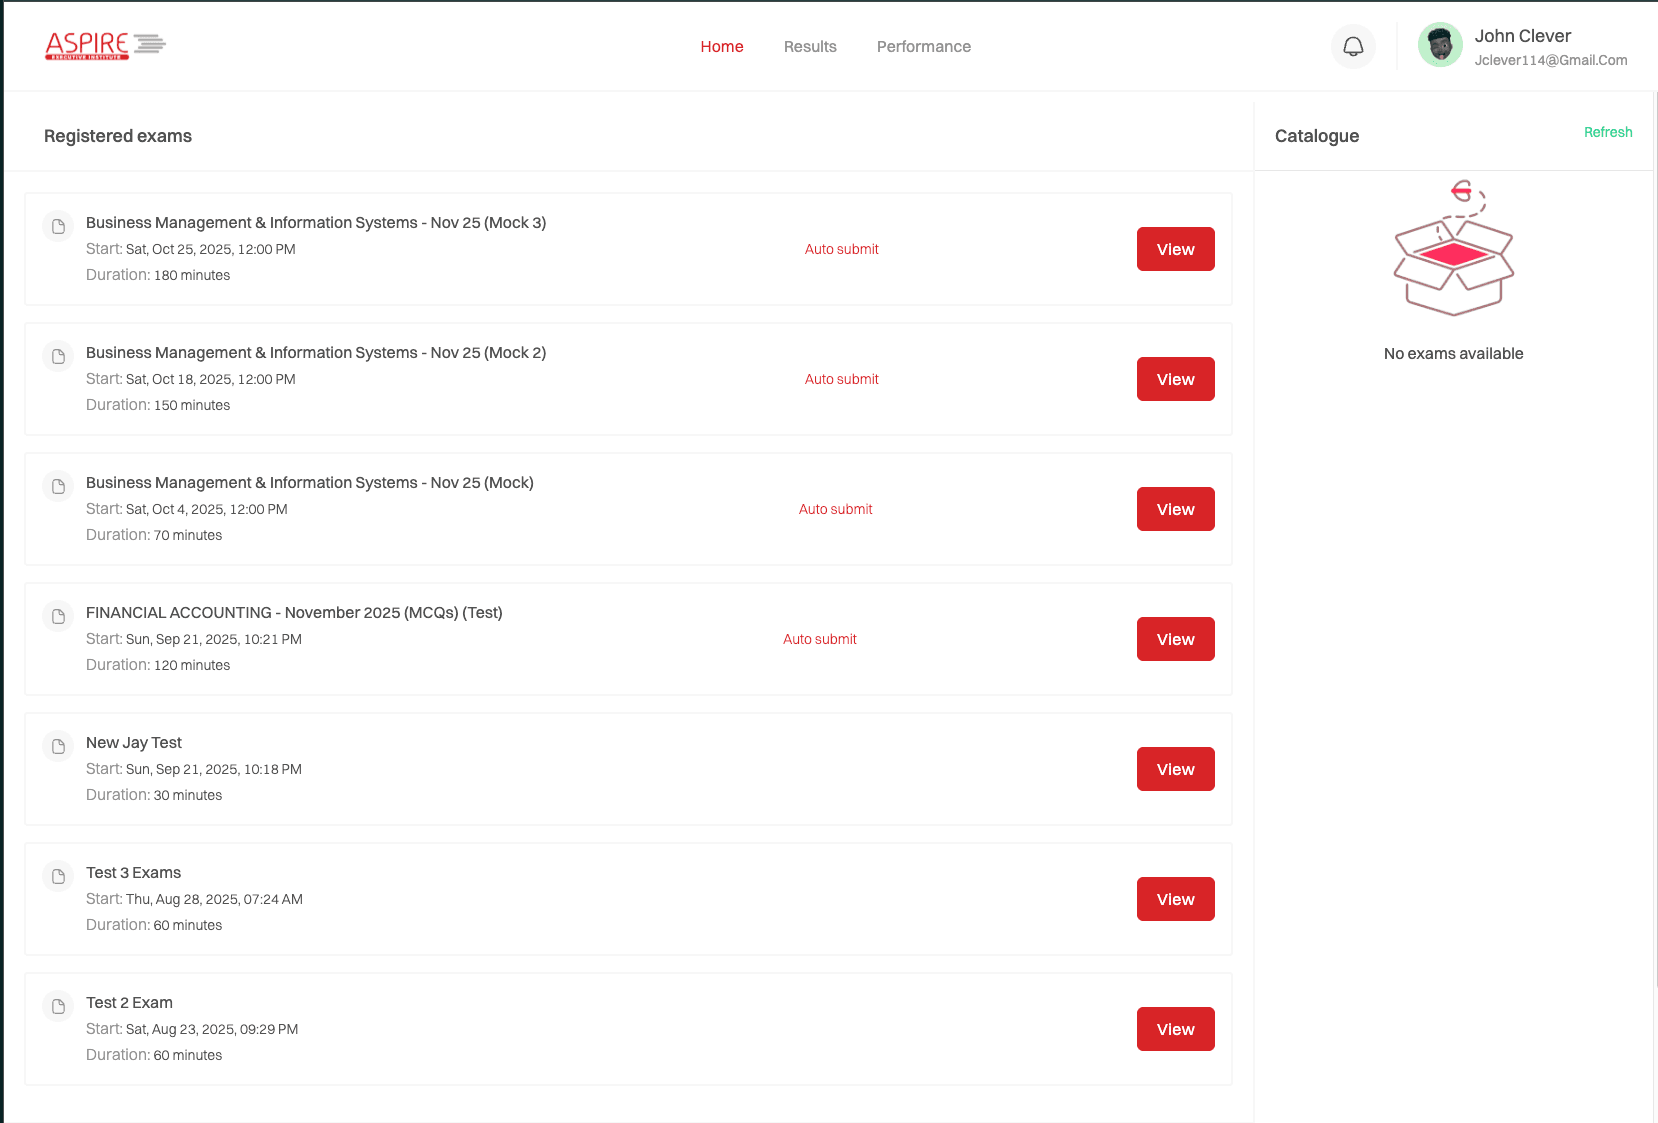Image resolution: width=1658 pixels, height=1123 pixels.
Task: Click the 180 minutes duration
Action: click(192, 275)
